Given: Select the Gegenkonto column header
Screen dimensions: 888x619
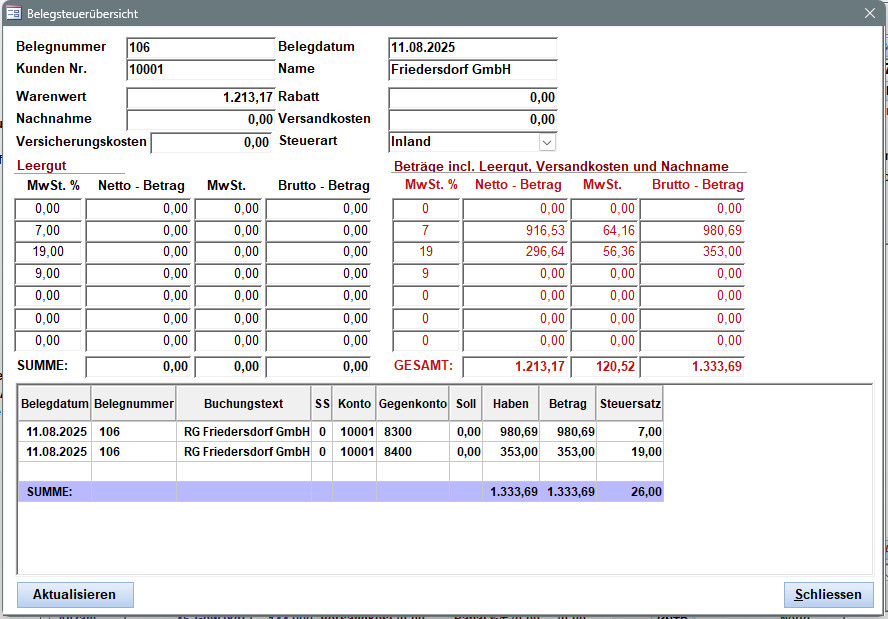Looking at the screenshot, I should pos(412,403).
